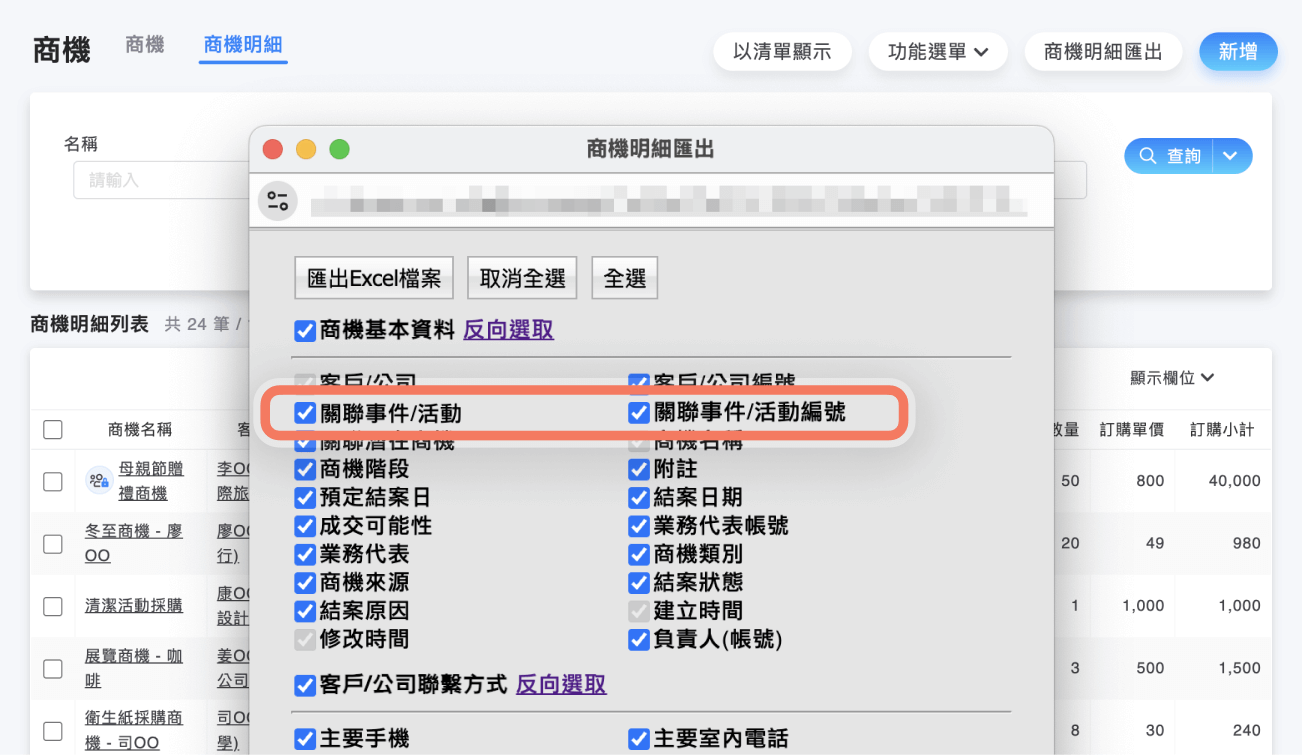This screenshot has width=1302, height=755.
Task: Toggle the 業務代表帳號 checkbox
Action: click(639, 526)
